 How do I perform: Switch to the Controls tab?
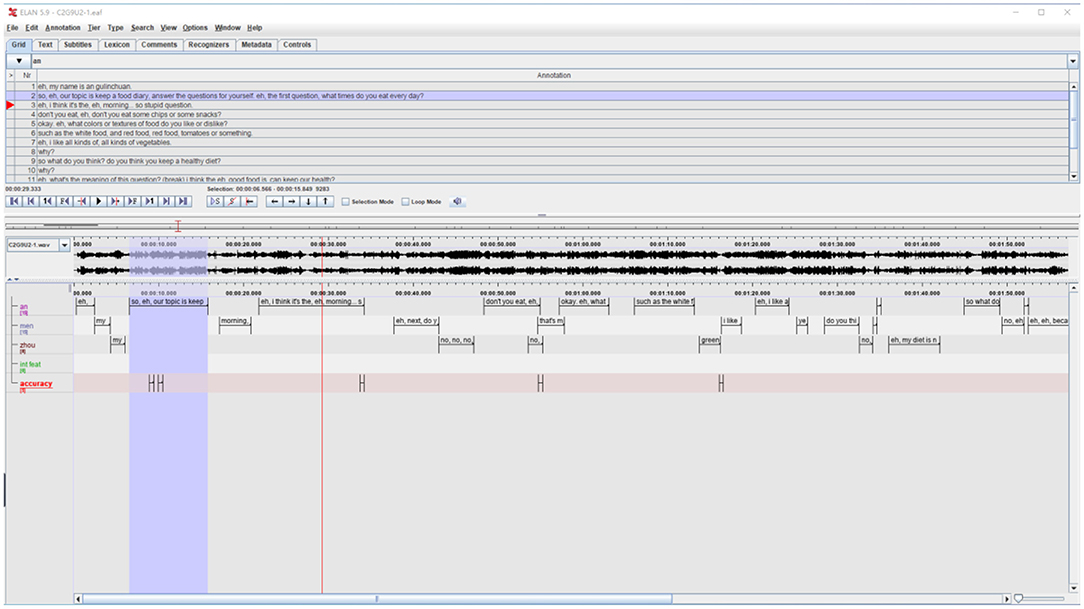pyautogui.click(x=297, y=44)
